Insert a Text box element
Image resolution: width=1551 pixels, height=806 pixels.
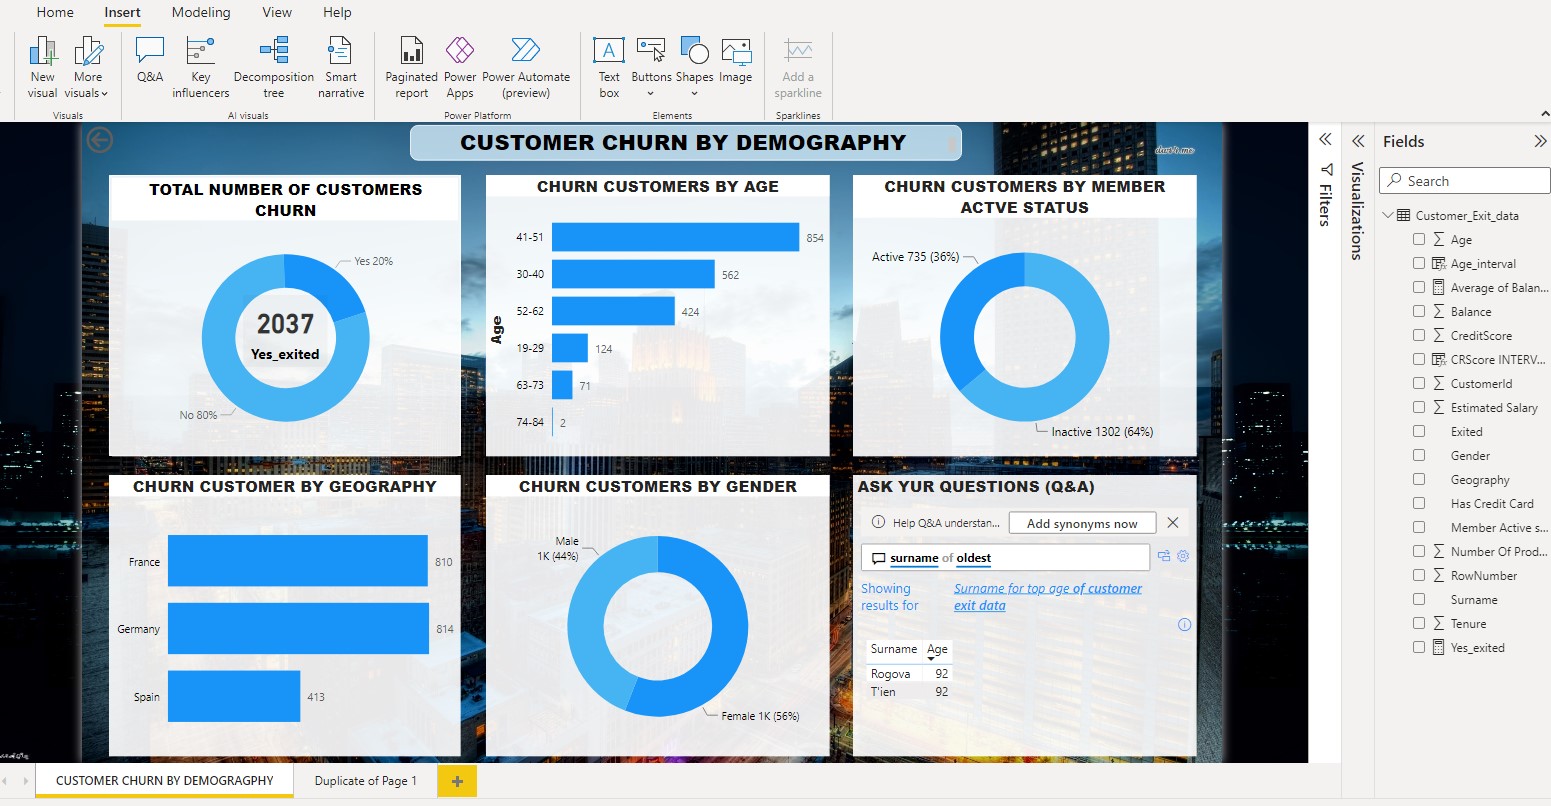click(608, 60)
